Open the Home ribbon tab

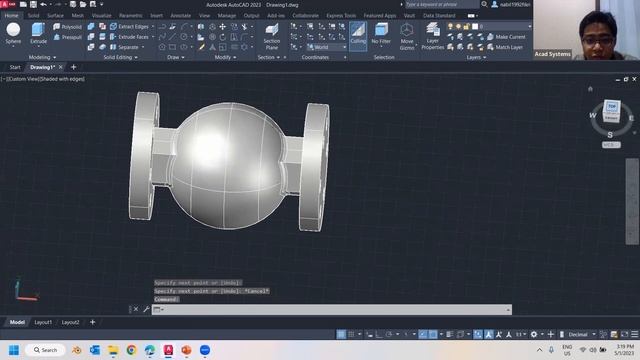(11, 16)
